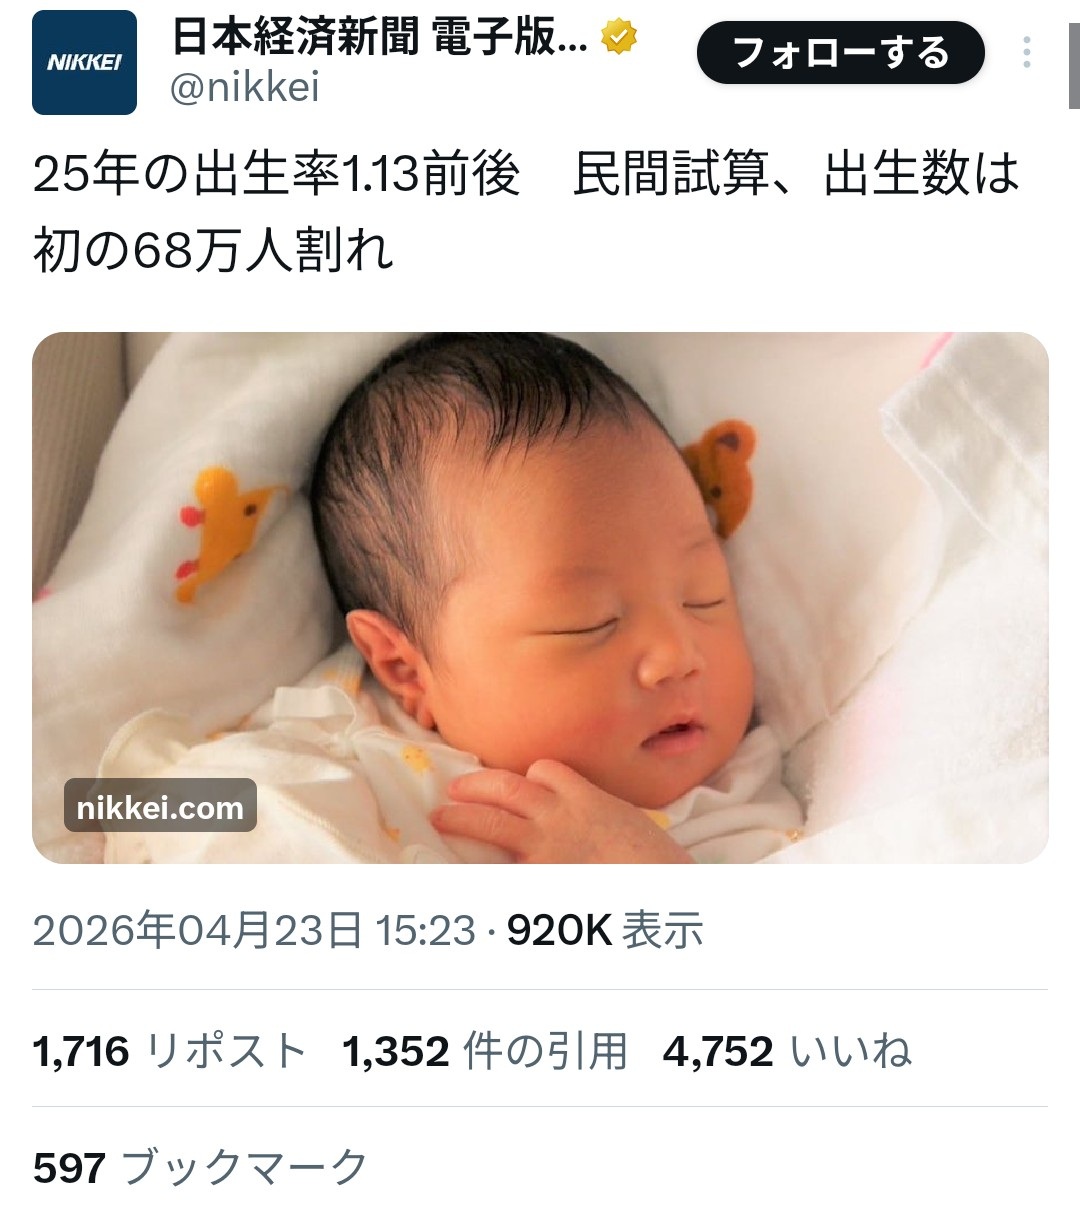1080x1220 pixels.
Task: Open the 597 ブックマーク count
Action: [x=201, y=1167]
